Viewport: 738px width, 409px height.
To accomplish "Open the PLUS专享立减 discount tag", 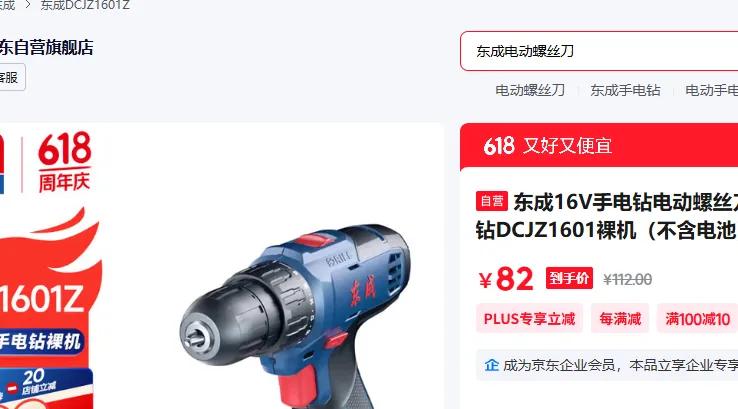I will 529,319.
